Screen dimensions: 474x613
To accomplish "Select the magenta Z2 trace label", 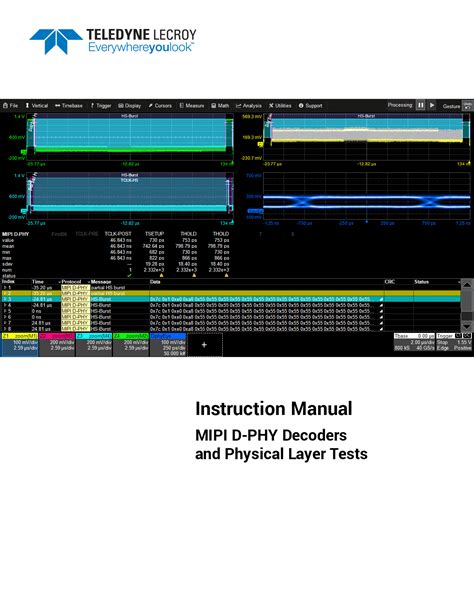I will coord(57,336).
